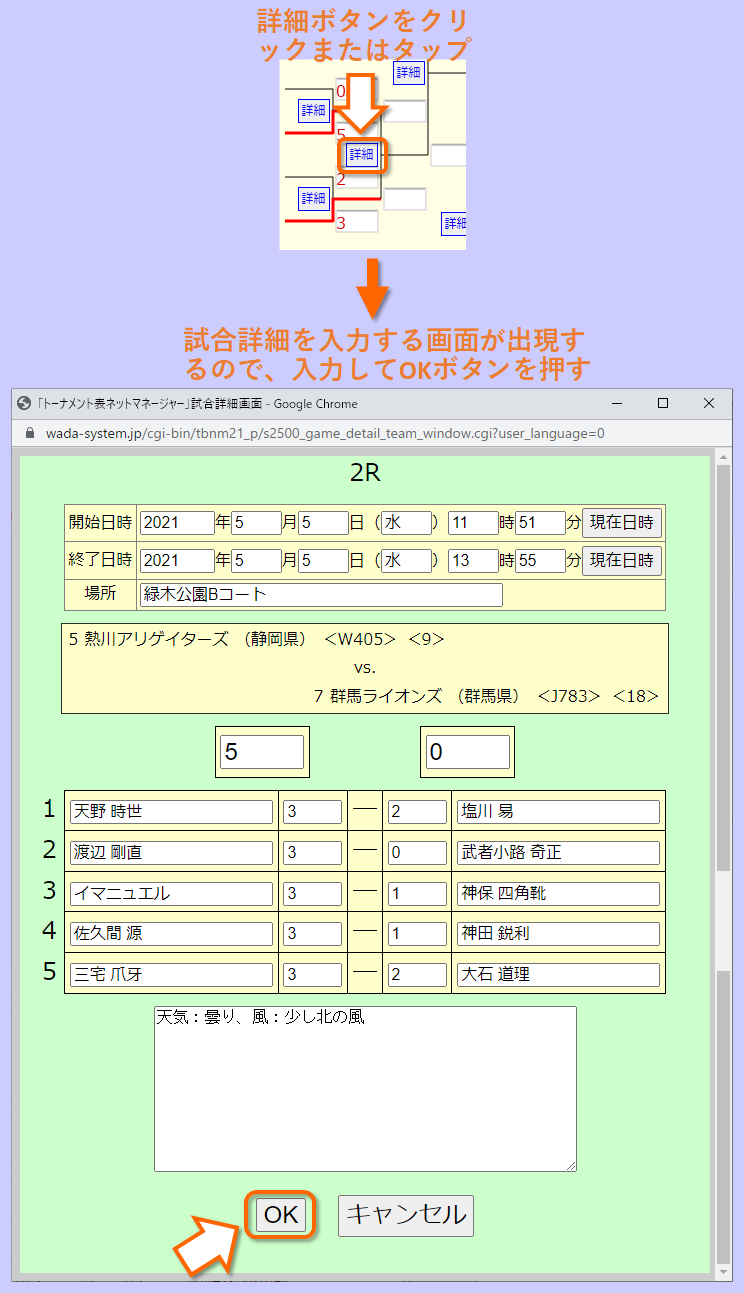Click the vertical scrollbar of detail window

tap(723, 864)
